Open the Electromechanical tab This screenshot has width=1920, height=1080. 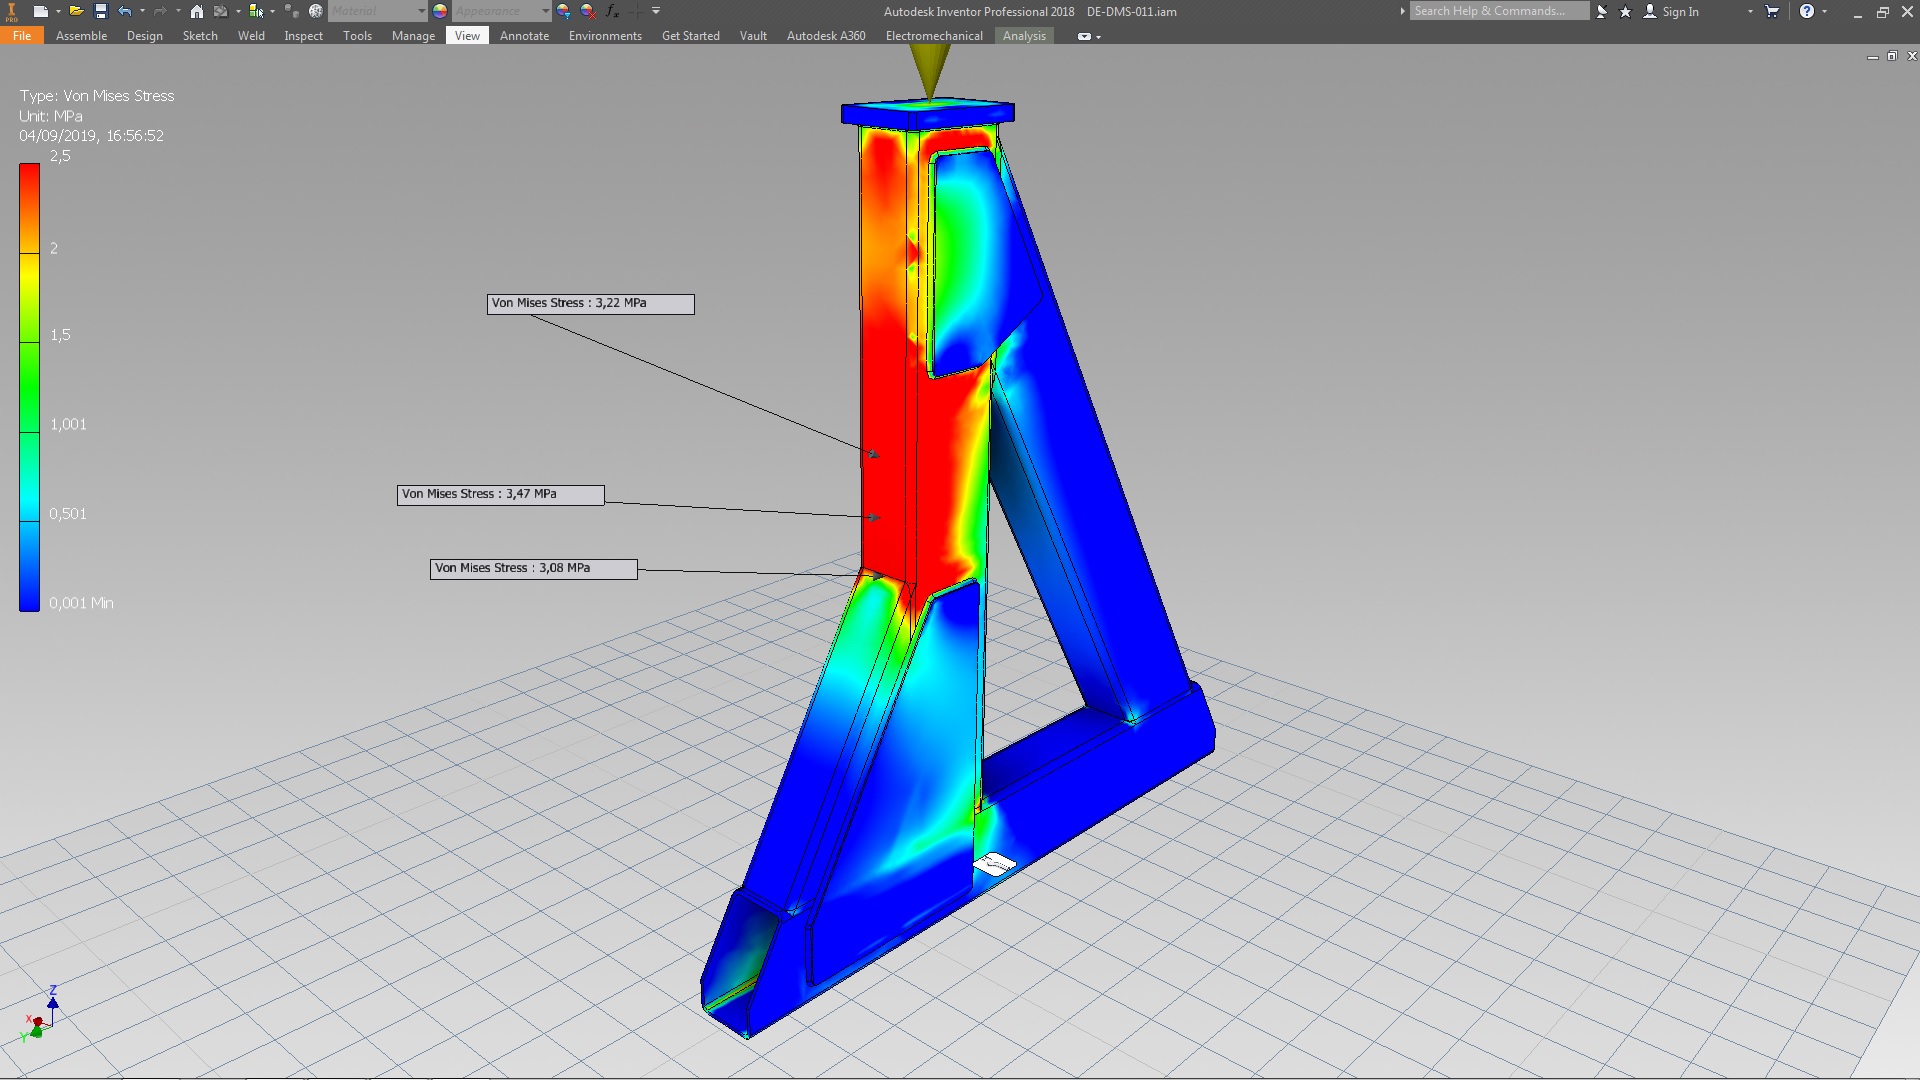934,35
